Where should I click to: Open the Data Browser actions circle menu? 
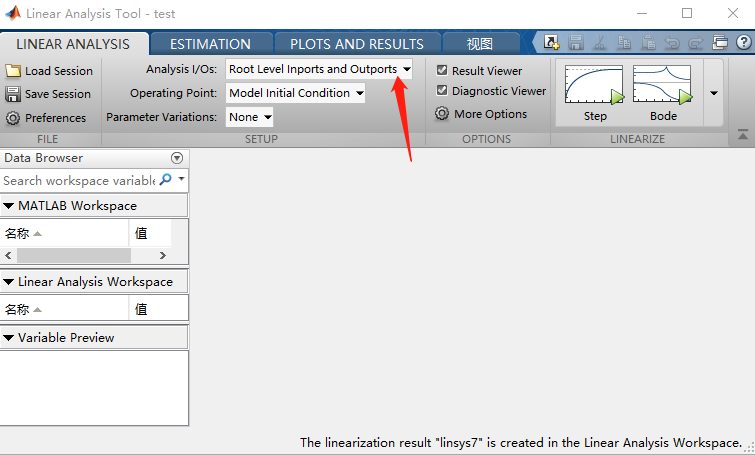point(177,158)
